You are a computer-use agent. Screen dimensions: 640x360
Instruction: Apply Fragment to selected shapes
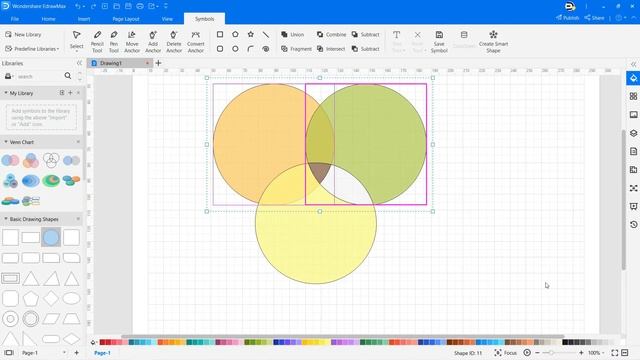pyautogui.click(x=296, y=49)
